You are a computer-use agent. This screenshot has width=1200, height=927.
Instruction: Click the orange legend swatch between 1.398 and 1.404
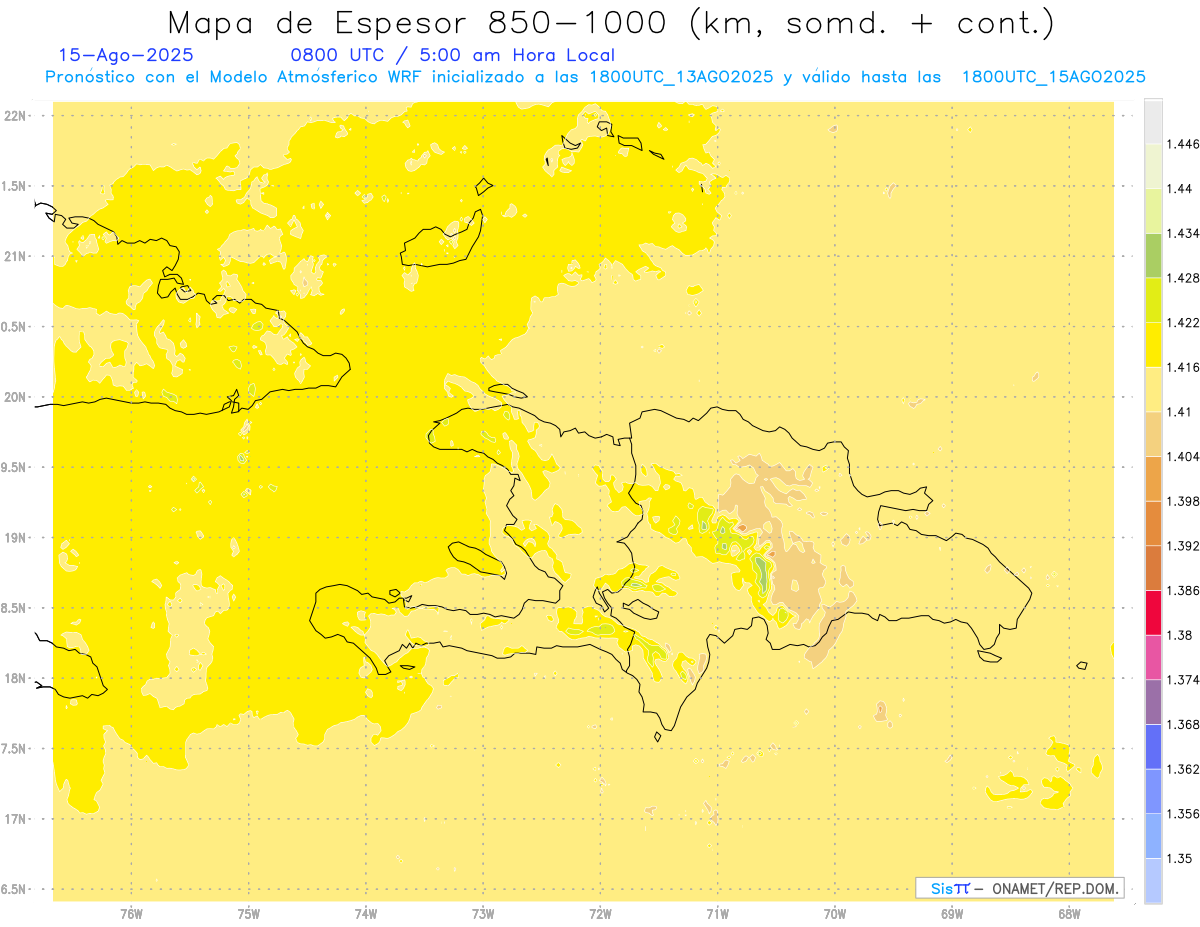(1153, 478)
